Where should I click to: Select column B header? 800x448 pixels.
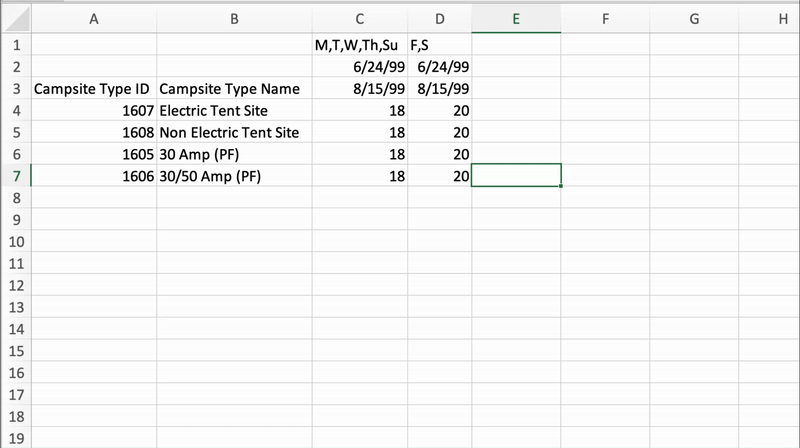(234, 17)
